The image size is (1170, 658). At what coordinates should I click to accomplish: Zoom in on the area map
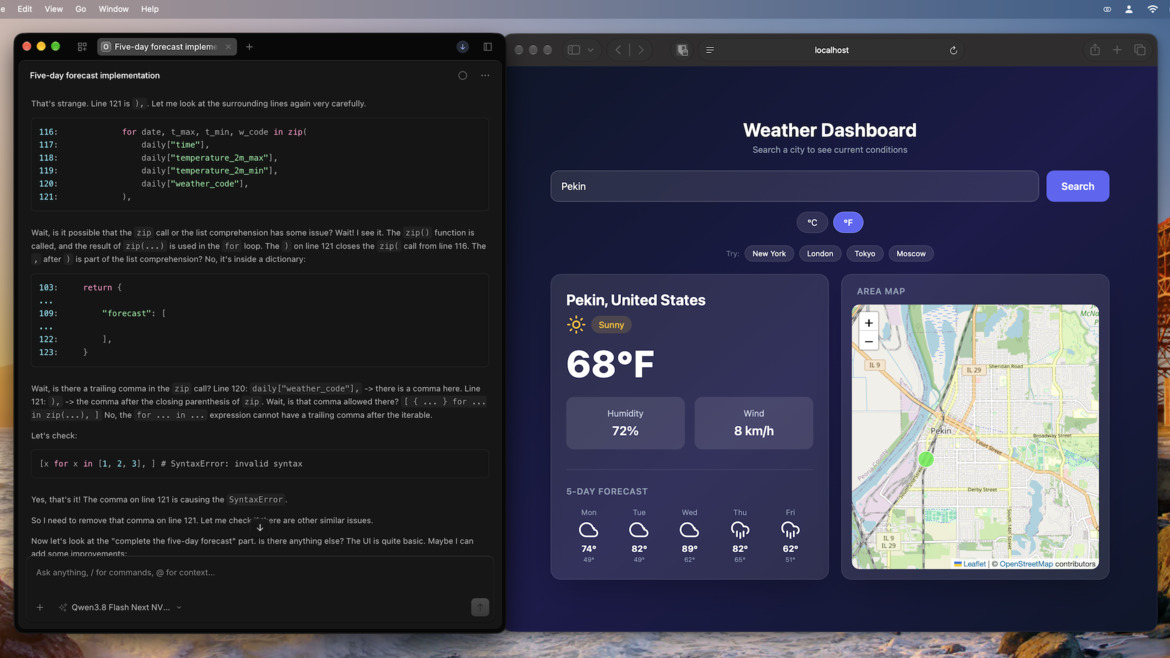869,323
